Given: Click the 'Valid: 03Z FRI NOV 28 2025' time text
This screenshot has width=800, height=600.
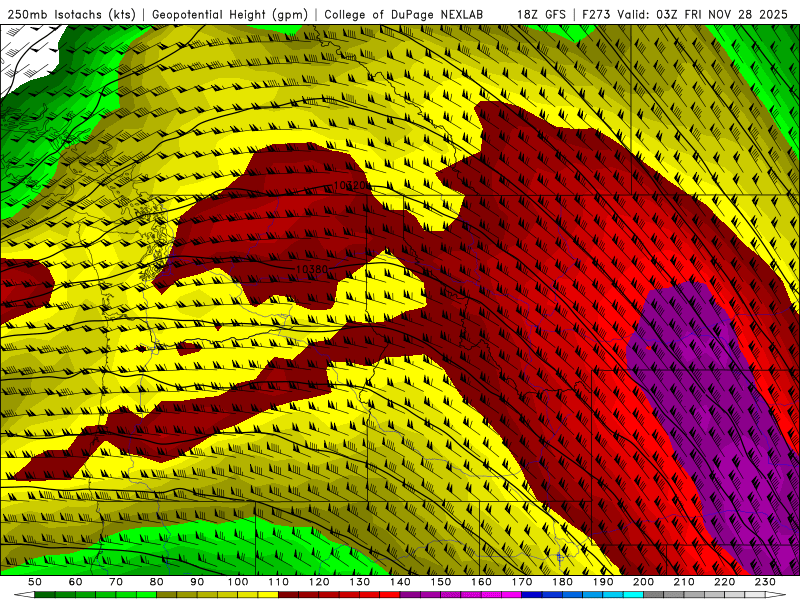Looking at the screenshot, I should 703,14.
